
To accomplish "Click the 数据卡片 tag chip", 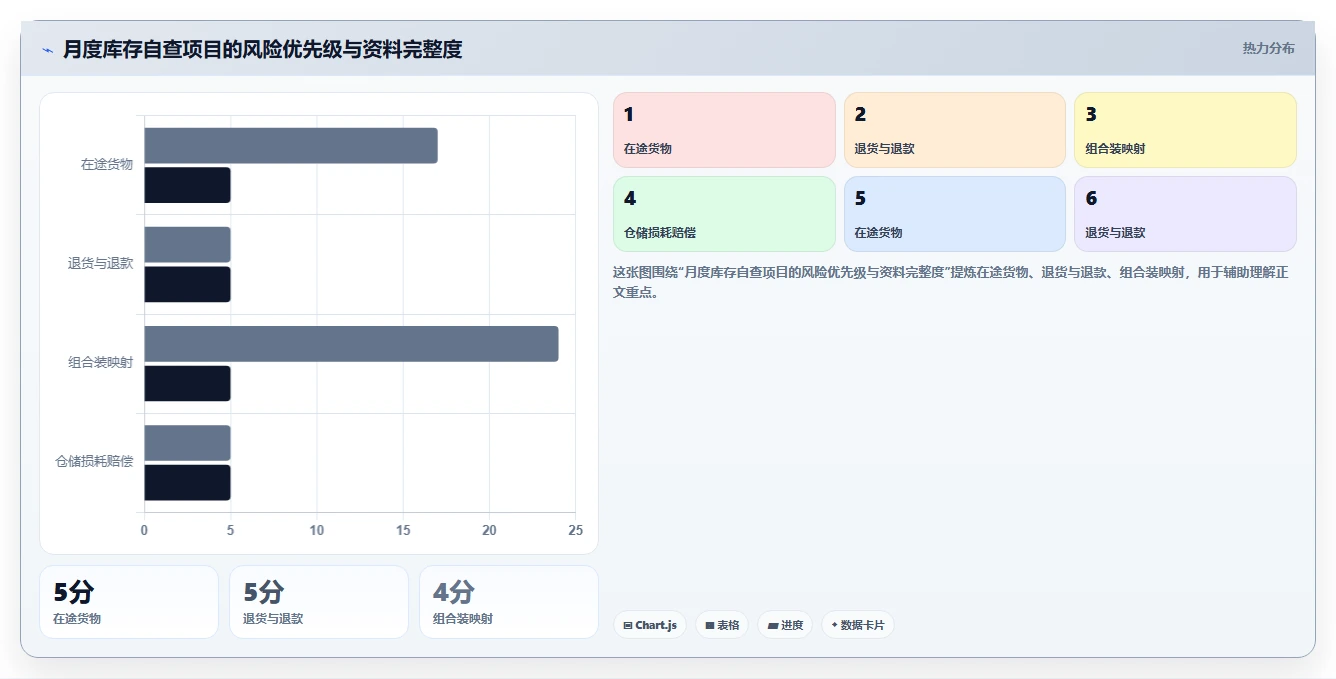I will (858, 625).
